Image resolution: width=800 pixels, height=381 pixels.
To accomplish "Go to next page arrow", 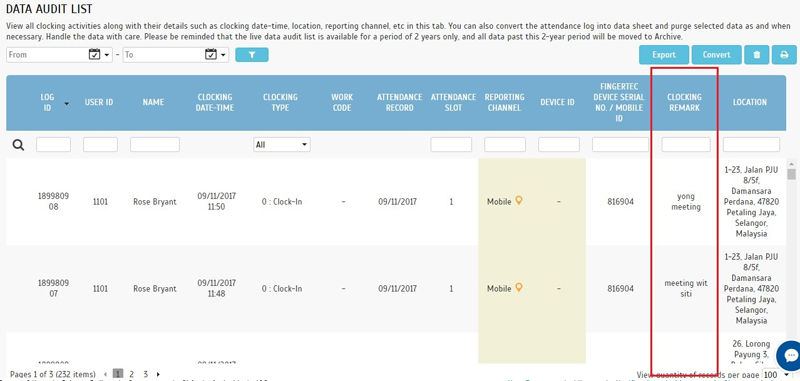I will coord(158,374).
